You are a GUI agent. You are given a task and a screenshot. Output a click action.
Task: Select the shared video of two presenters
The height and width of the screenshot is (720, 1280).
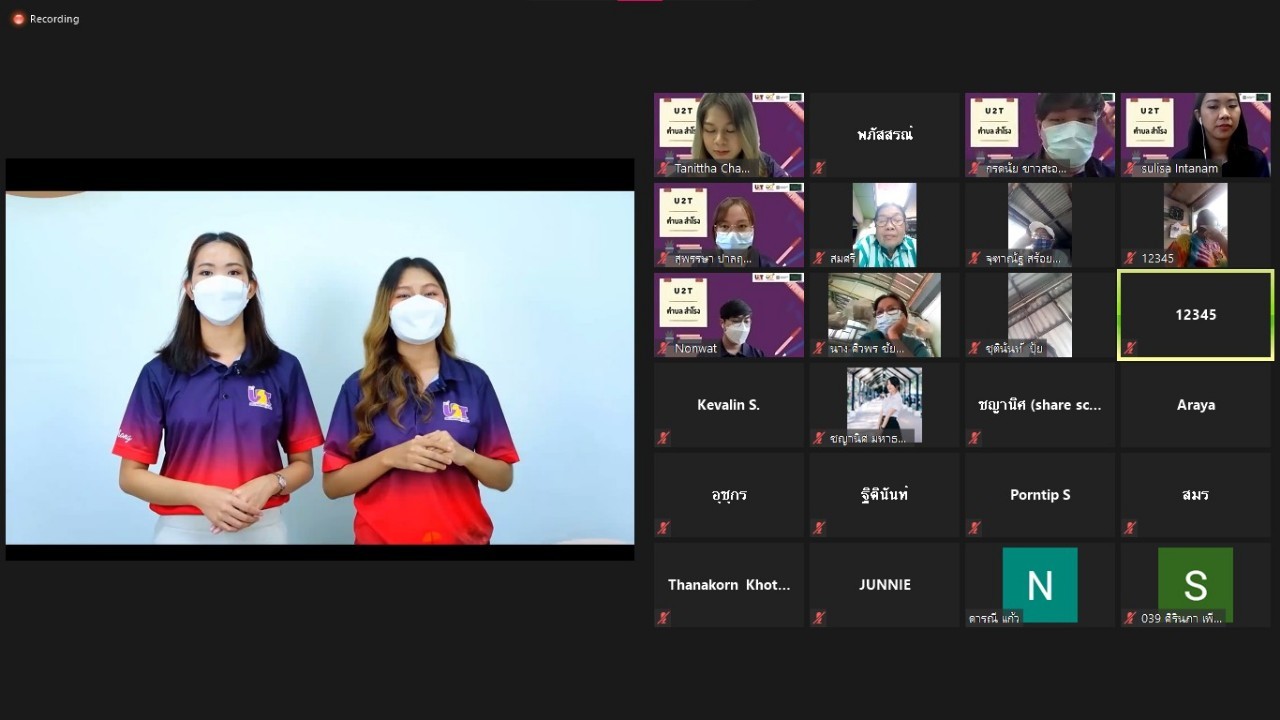[x=320, y=368]
